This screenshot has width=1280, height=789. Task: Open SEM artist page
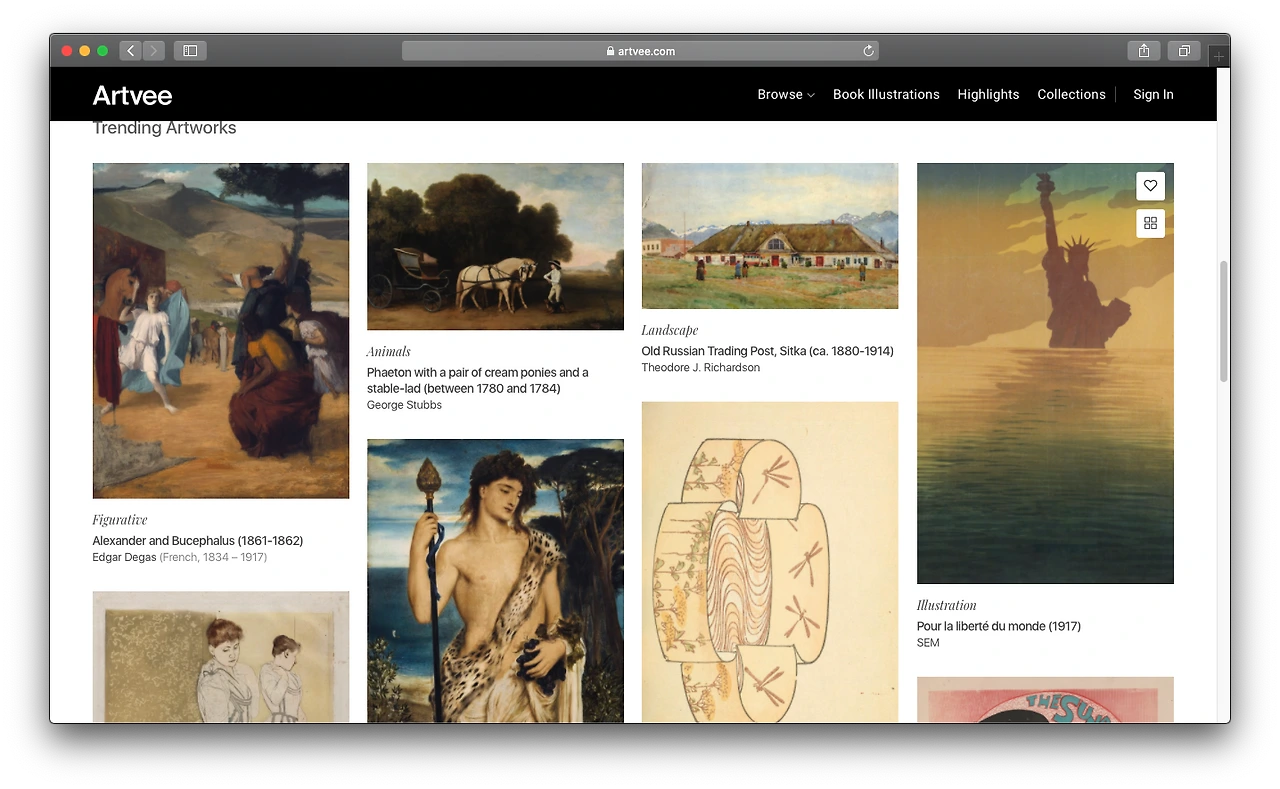tap(928, 643)
